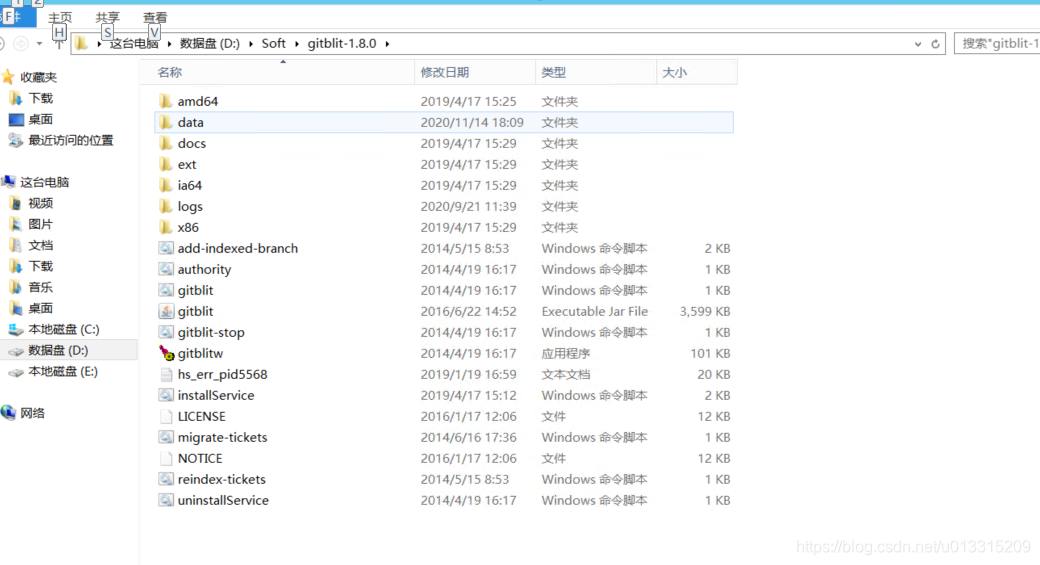Screen dimensions: 1040x565
Task: Select reindex-tickets script icon
Action: pyautogui.click(x=166, y=479)
